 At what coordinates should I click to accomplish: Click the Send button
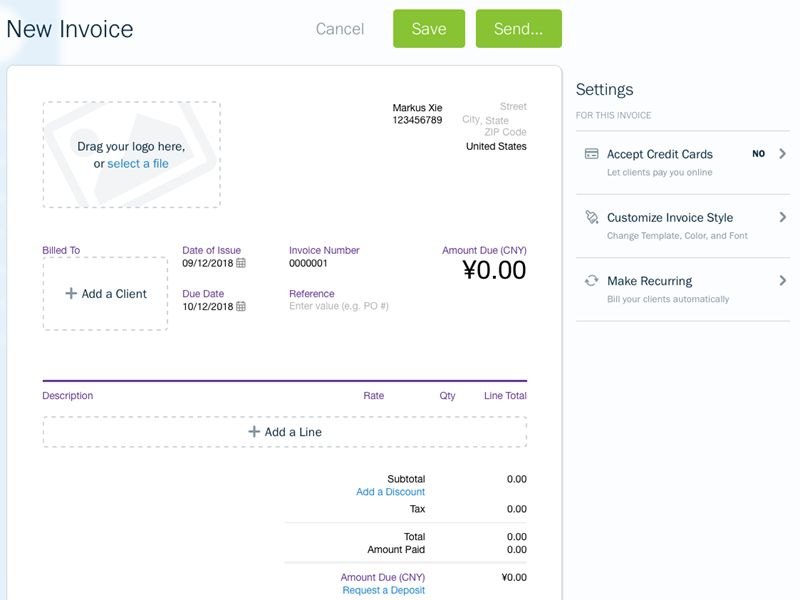pos(519,29)
